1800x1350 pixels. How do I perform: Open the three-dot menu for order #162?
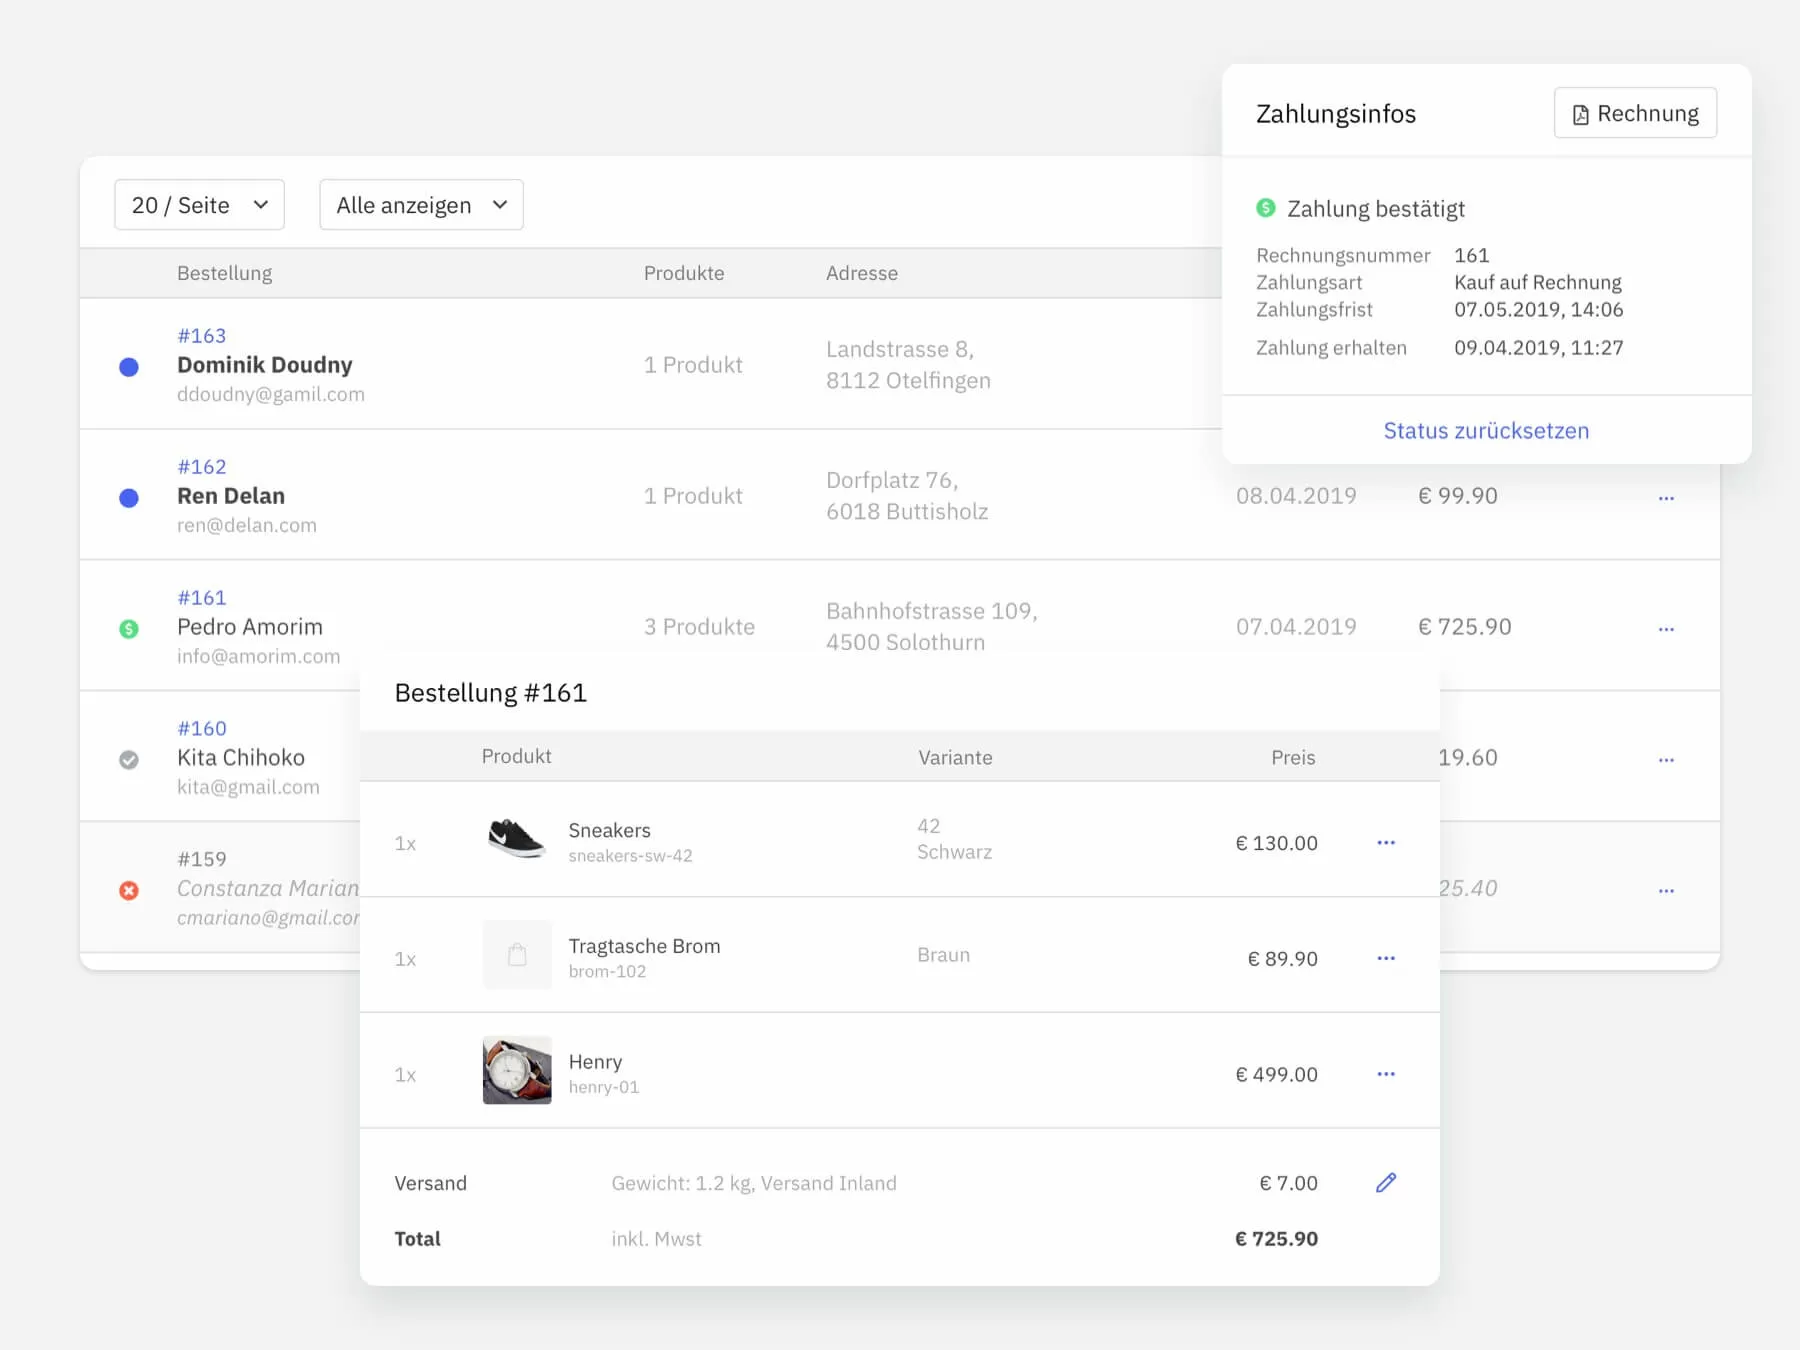(1666, 498)
